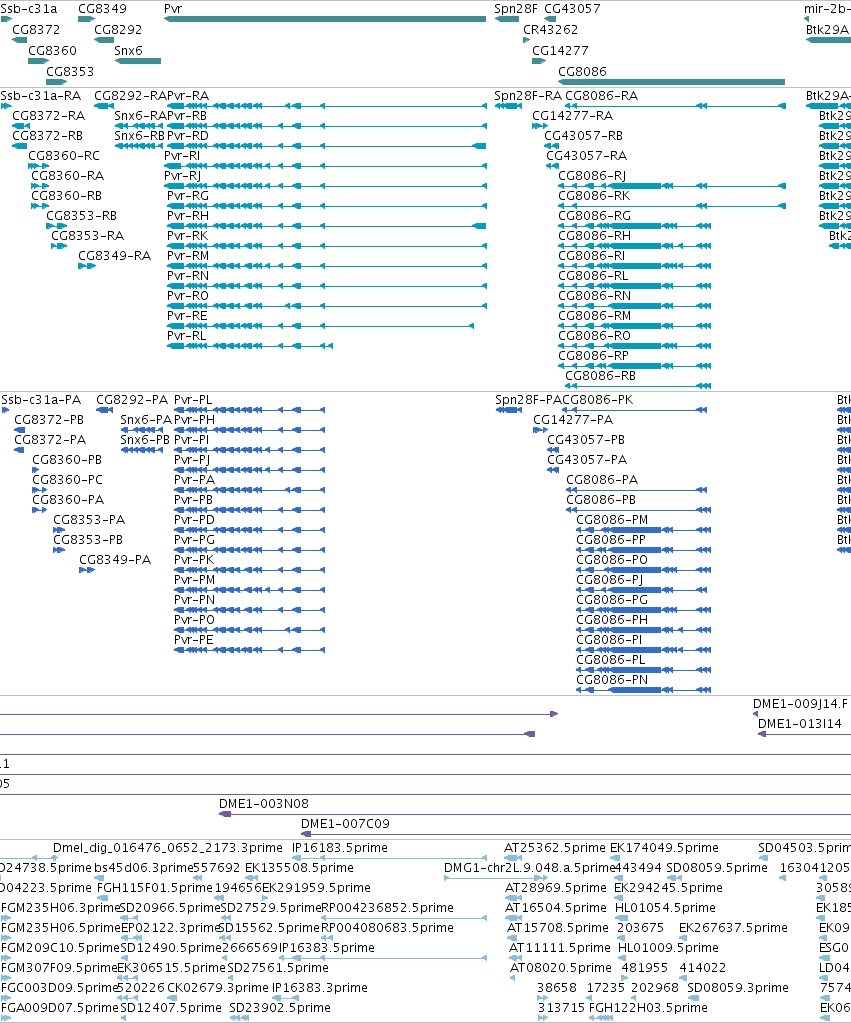Select EST label 'CK02679.3prime'

(218, 988)
